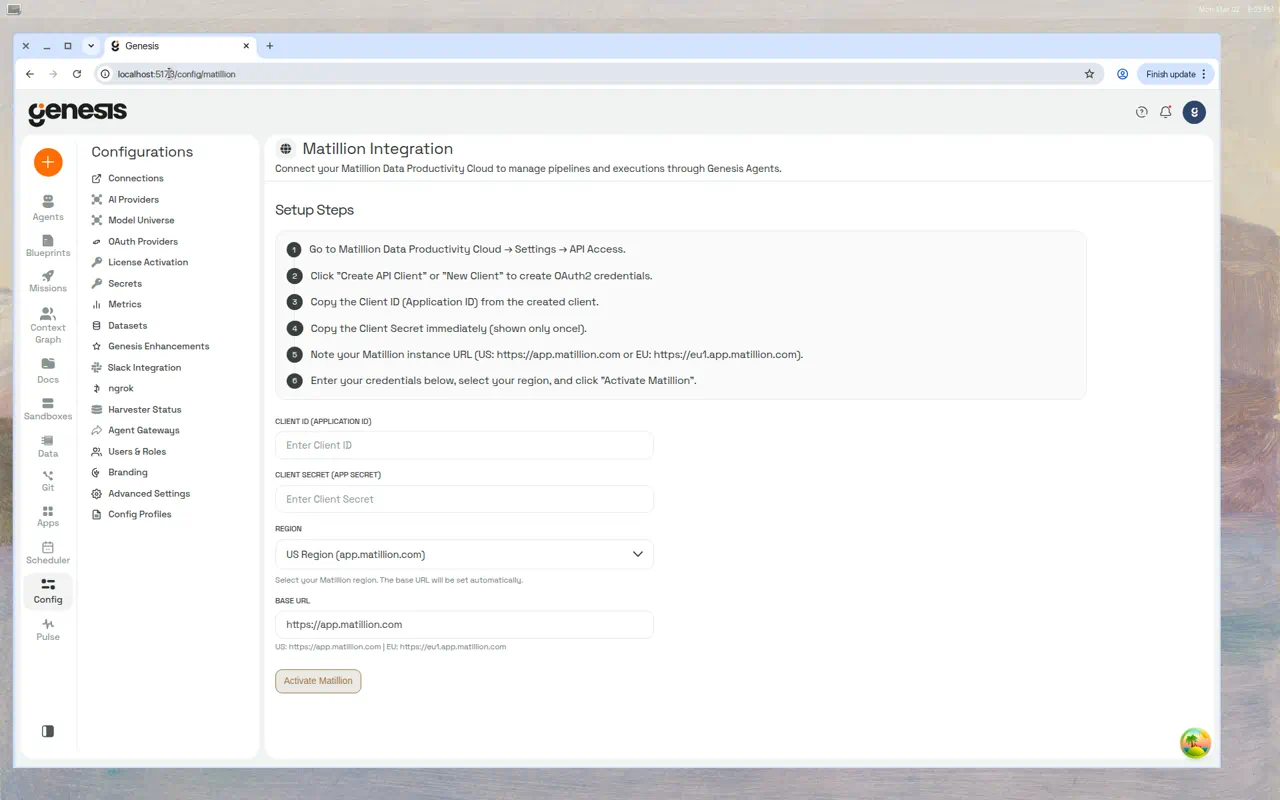Open the Apps grid icon
The width and height of the screenshot is (1280, 800).
[x=48, y=516]
